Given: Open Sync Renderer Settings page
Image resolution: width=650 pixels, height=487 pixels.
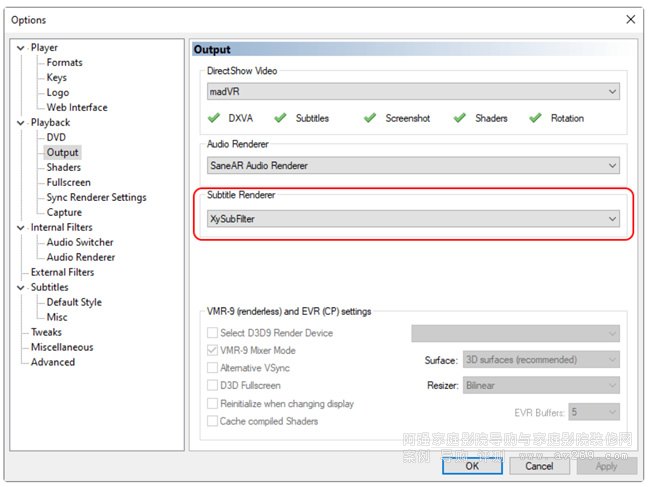Looking at the screenshot, I should [x=96, y=198].
